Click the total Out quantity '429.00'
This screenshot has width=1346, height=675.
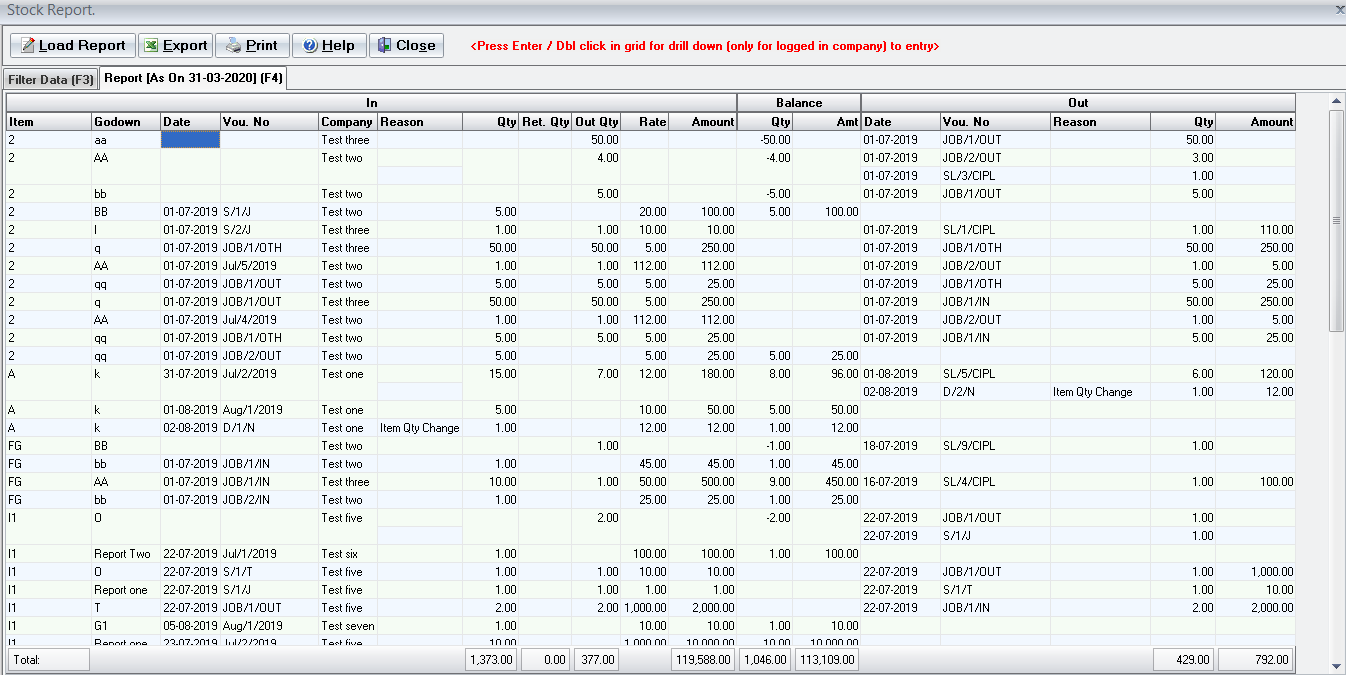[1184, 660]
